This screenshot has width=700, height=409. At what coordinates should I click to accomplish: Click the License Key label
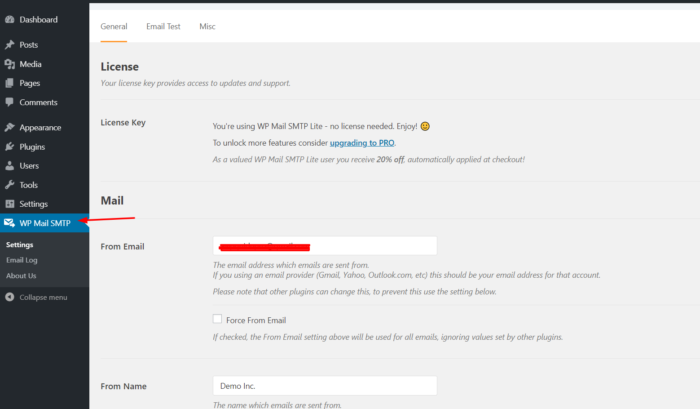[x=123, y=122]
